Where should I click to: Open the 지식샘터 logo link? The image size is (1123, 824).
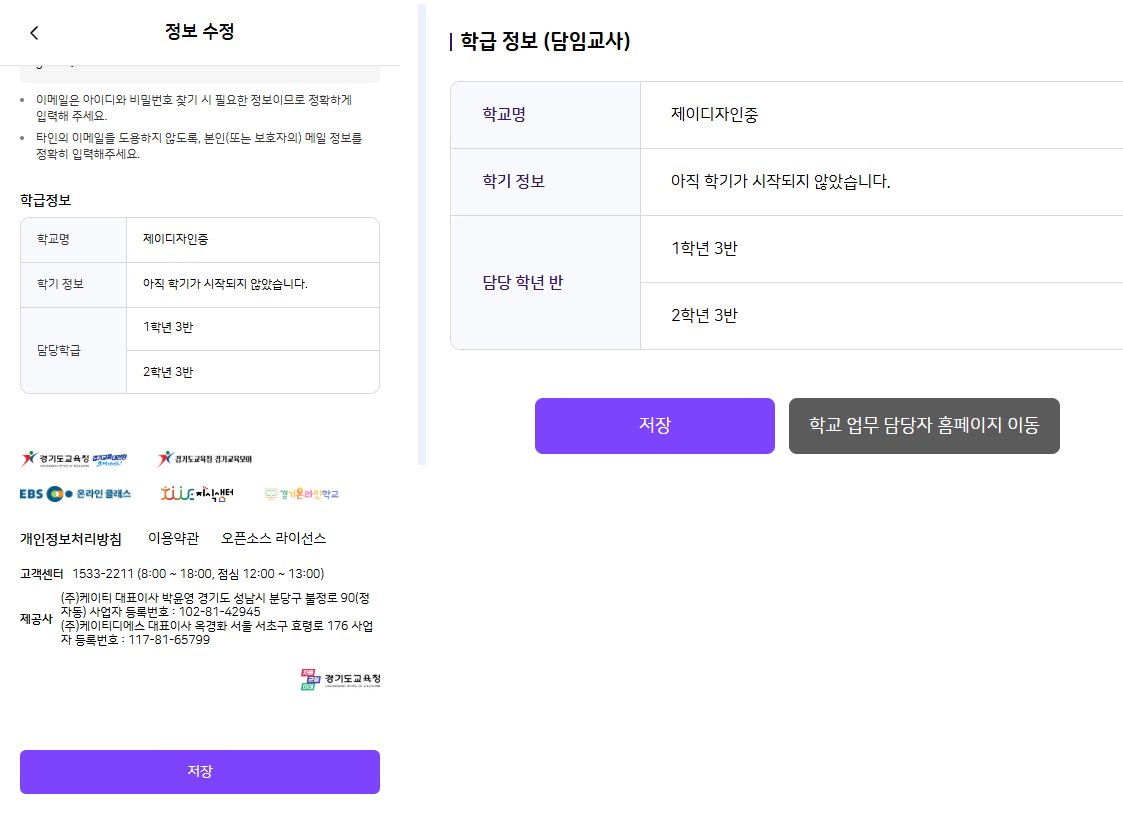click(x=197, y=494)
